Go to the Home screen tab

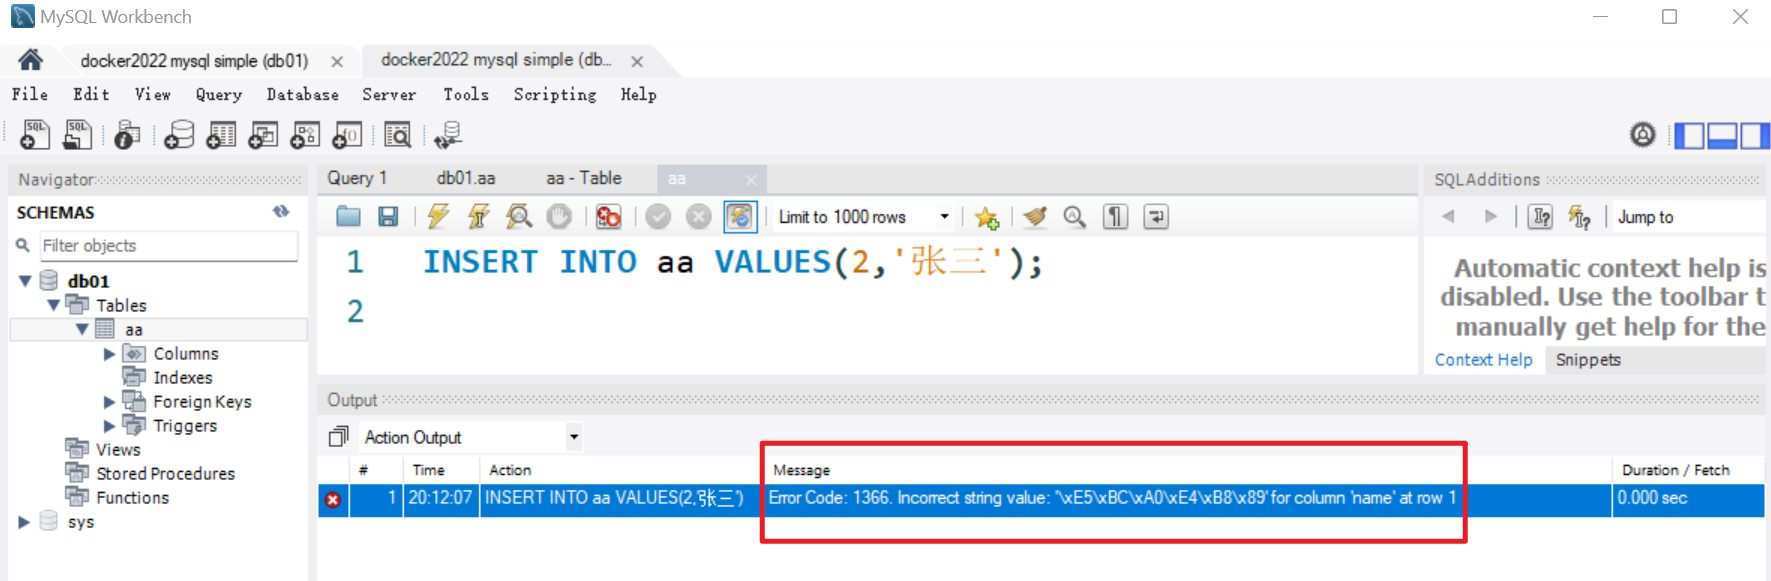pos(31,60)
